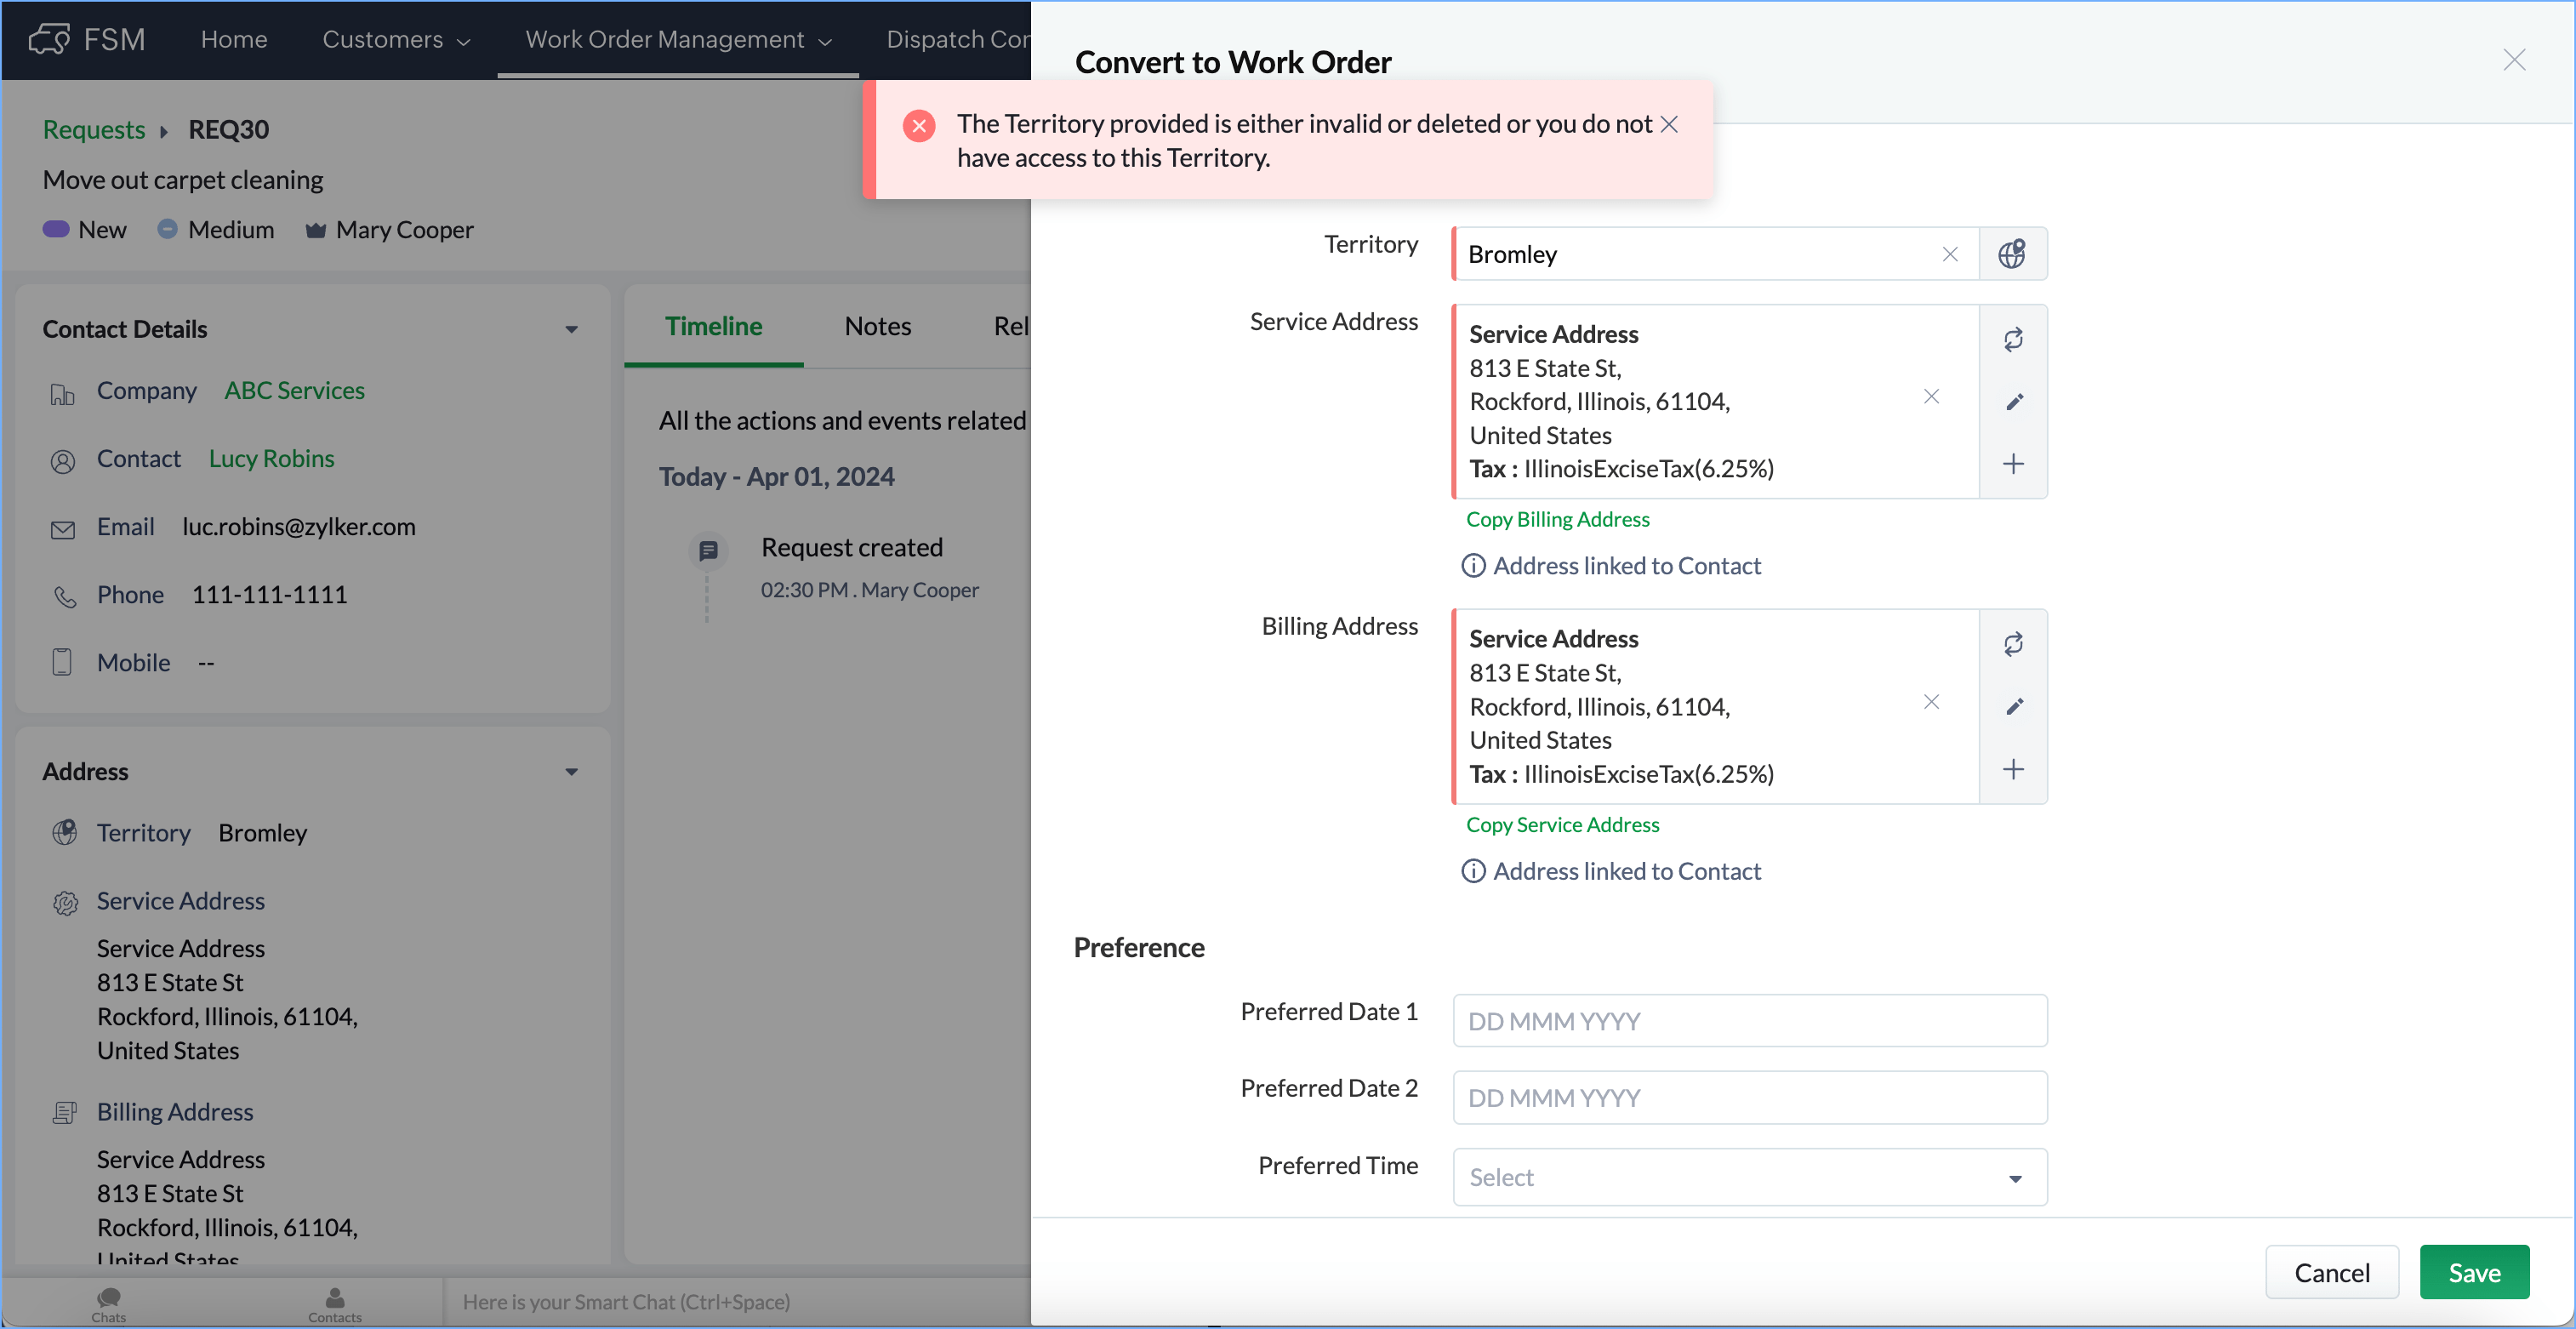This screenshot has height=1329, width=2576.
Task: Refresh the Service Address with sync icon
Action: coord(2013,340)
